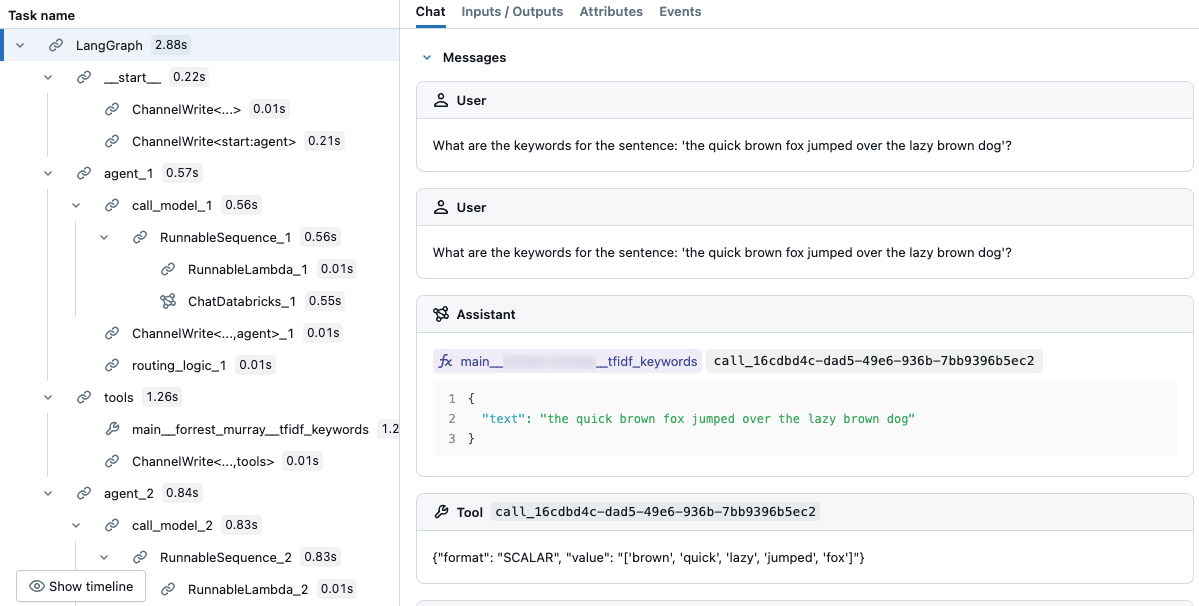Screen dimensions: 1199x606
Task: Click the wrench icon in the Tool message header
Action: [x=441, y=511]
